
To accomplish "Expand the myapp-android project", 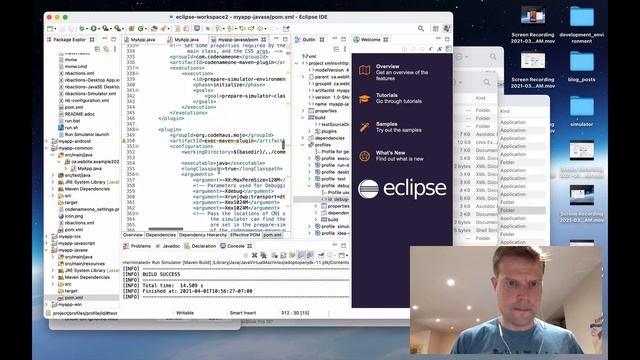I will (x=47, y=141).
